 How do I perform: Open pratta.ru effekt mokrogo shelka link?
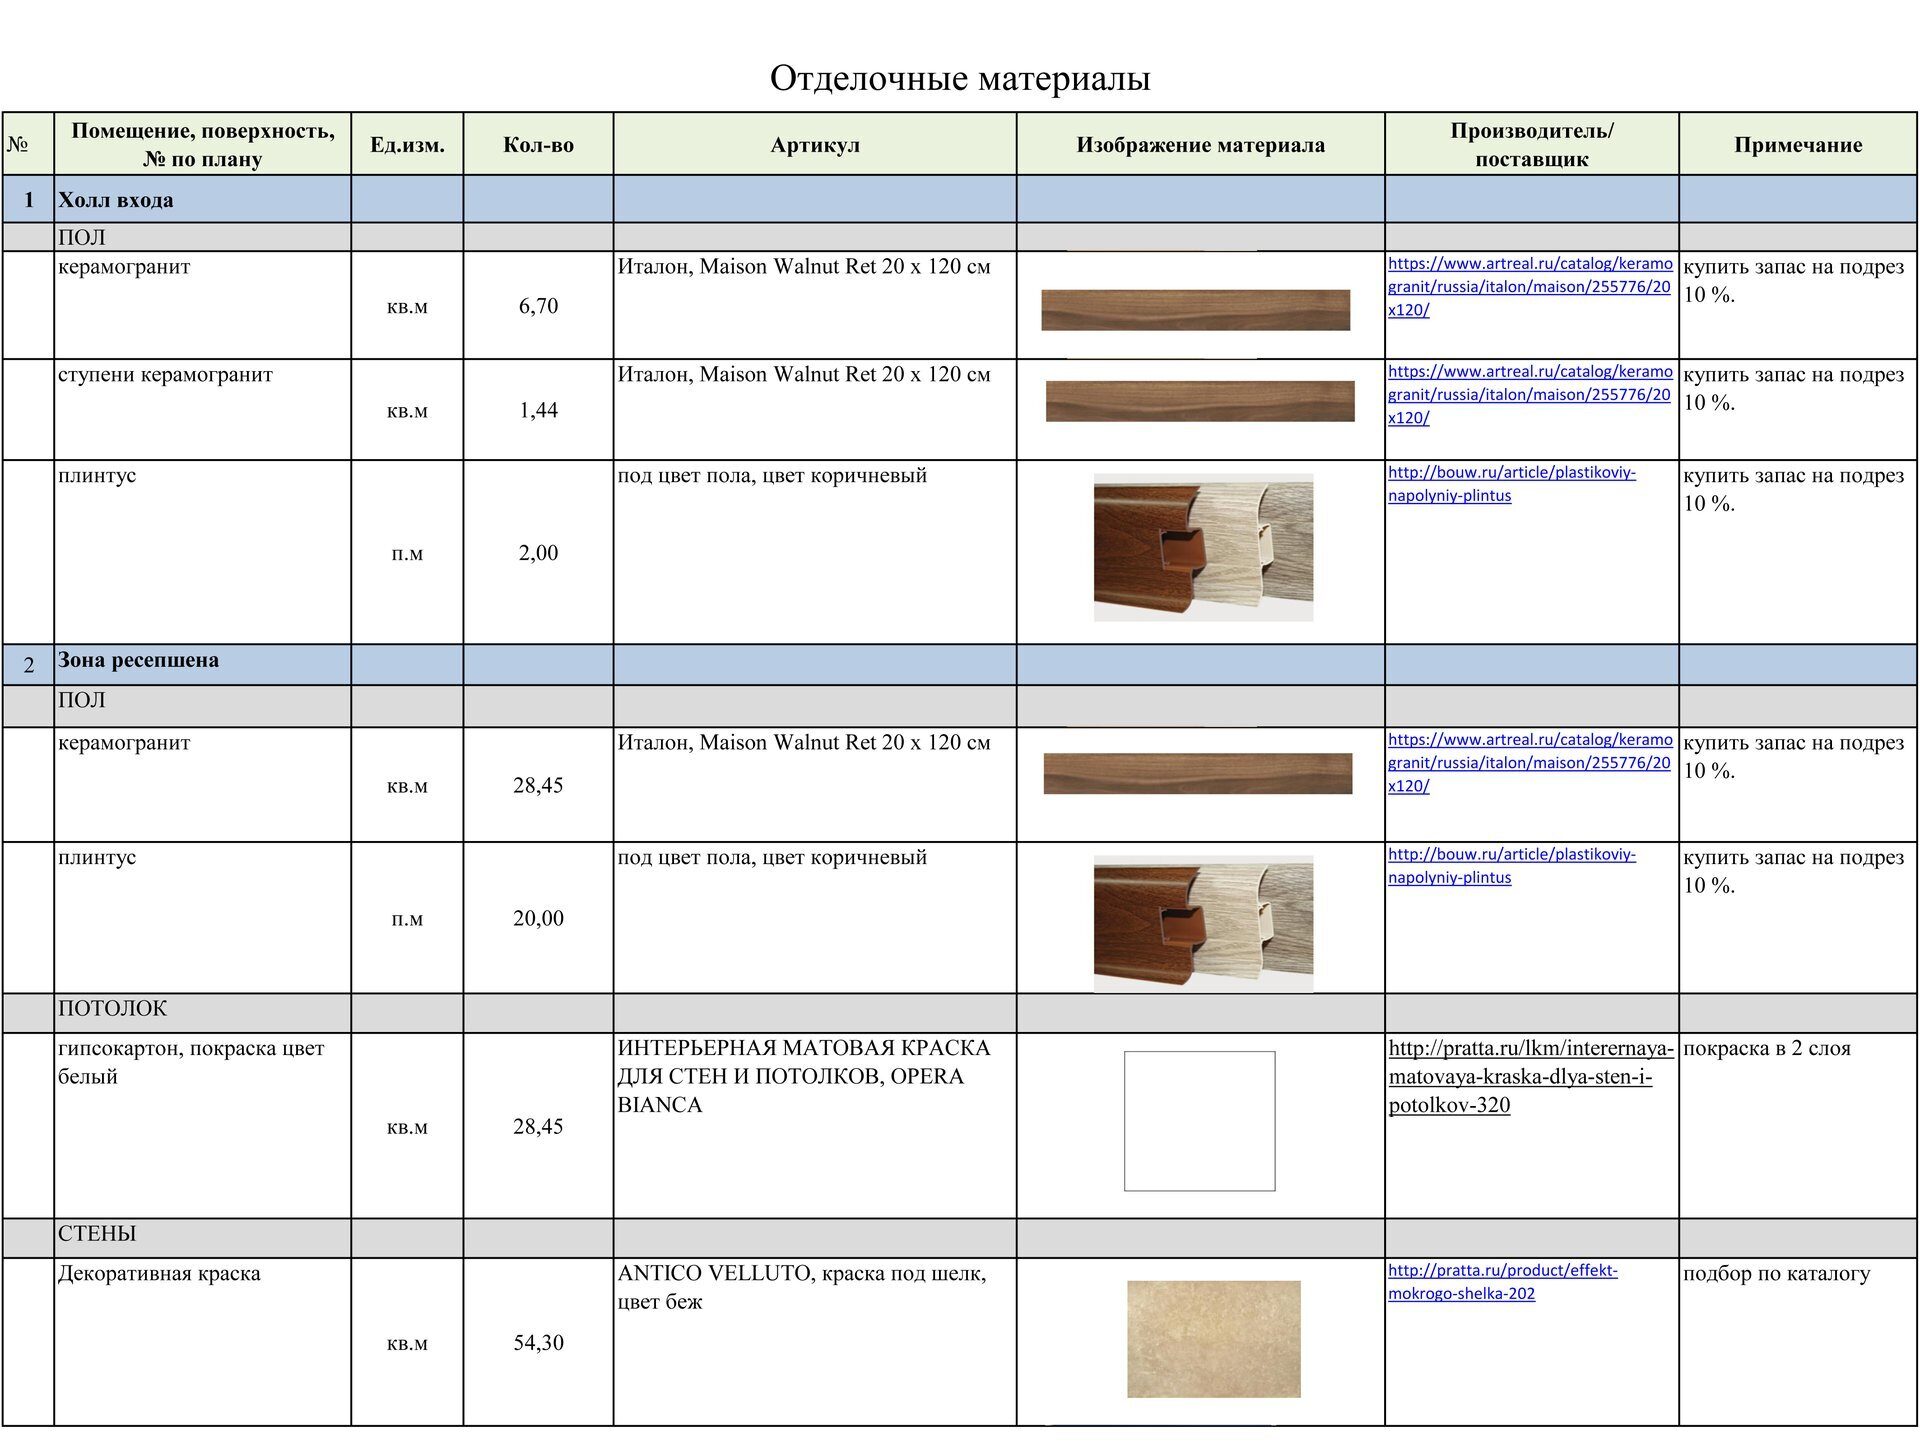(1502, 1282)
